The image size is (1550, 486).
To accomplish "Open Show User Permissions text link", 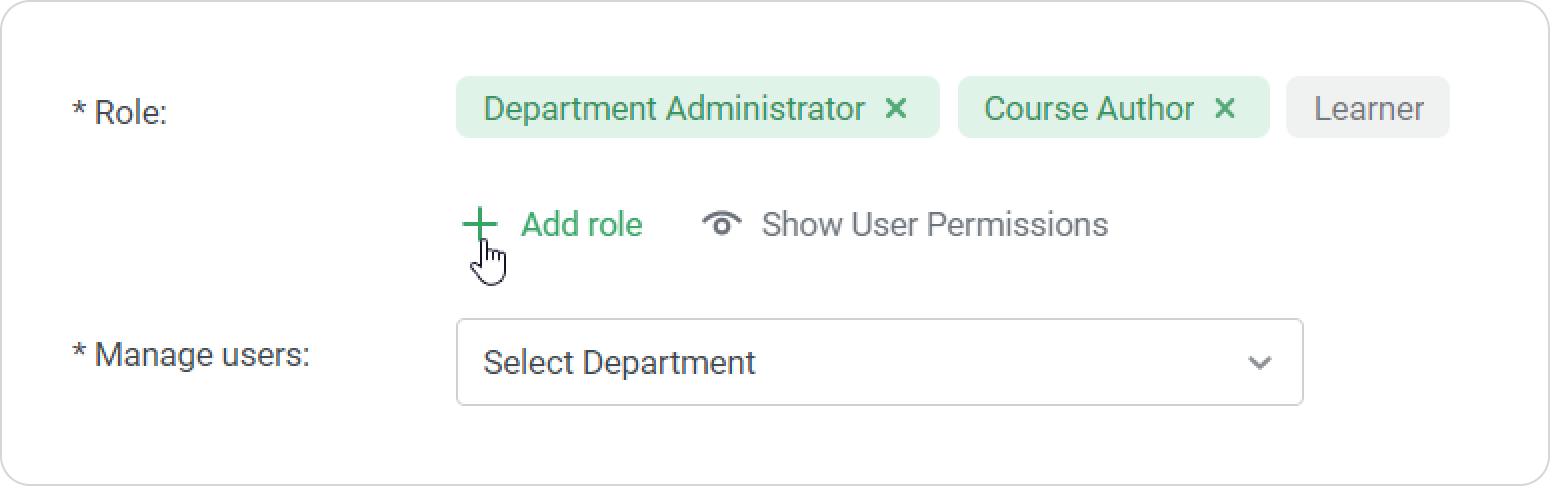I will point(934,224).
